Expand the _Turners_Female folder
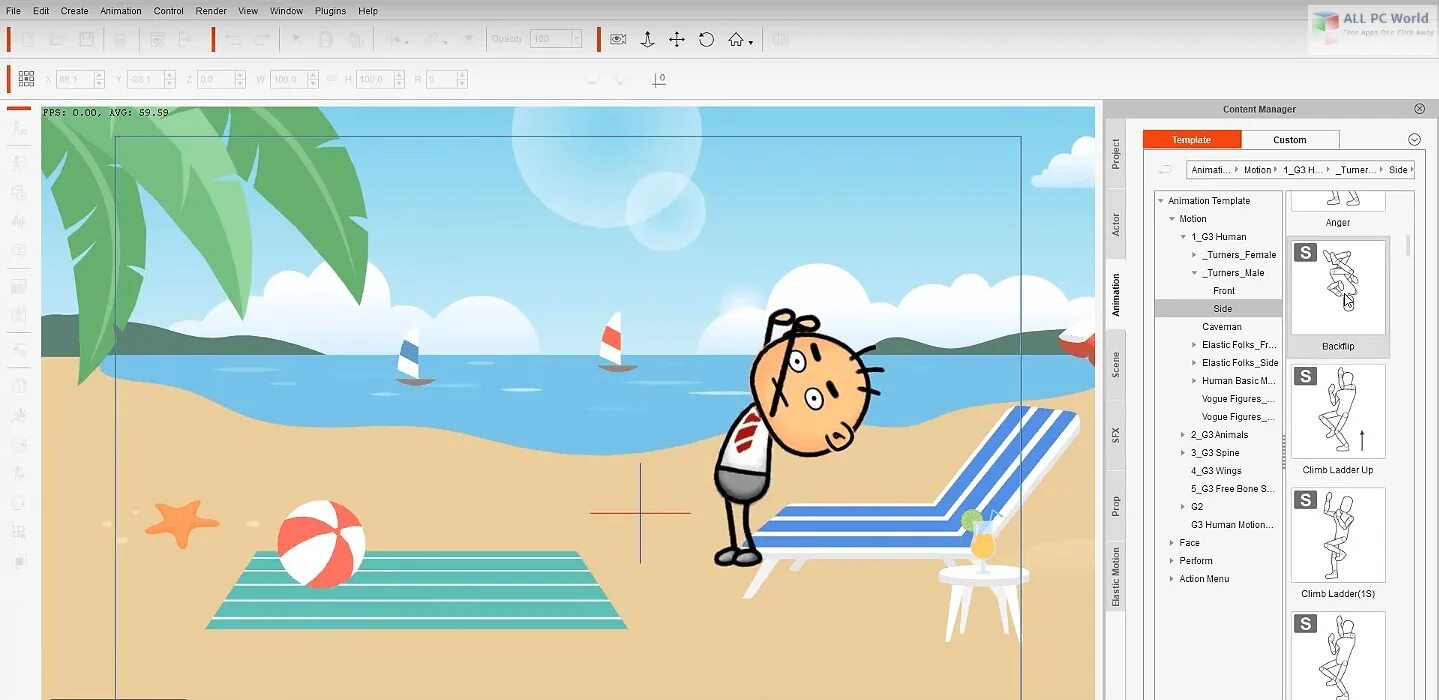1439x700 pixels. (1194, 255)
